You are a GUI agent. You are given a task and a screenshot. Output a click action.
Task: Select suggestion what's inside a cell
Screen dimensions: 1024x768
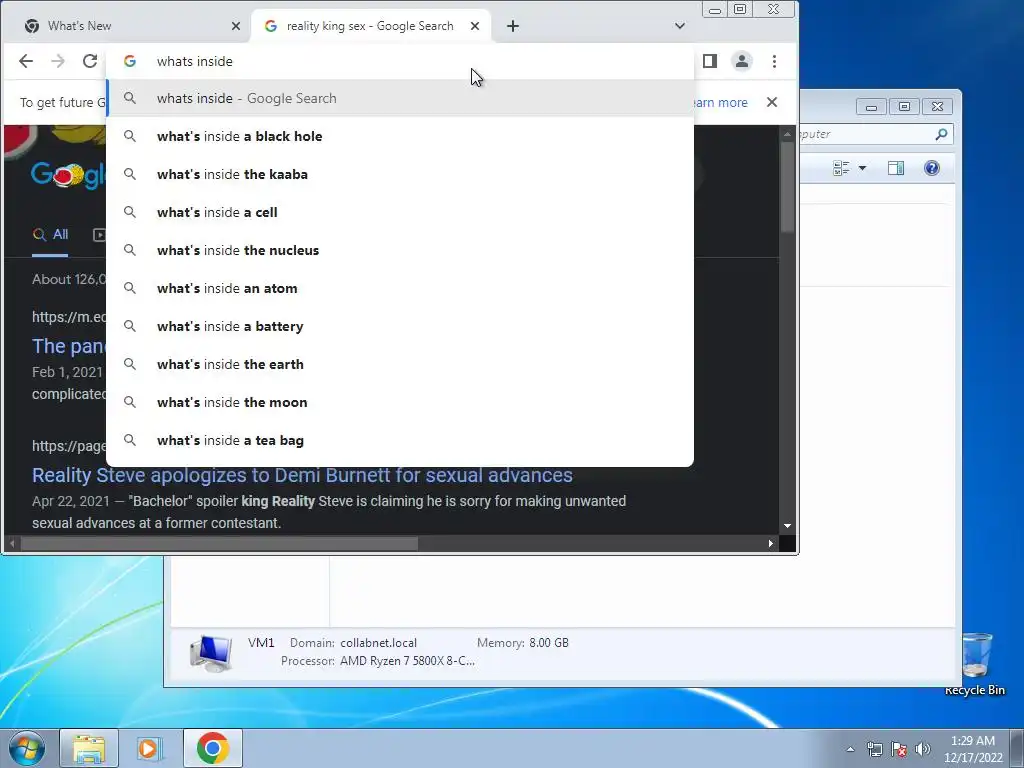click(x=400, y=212)
